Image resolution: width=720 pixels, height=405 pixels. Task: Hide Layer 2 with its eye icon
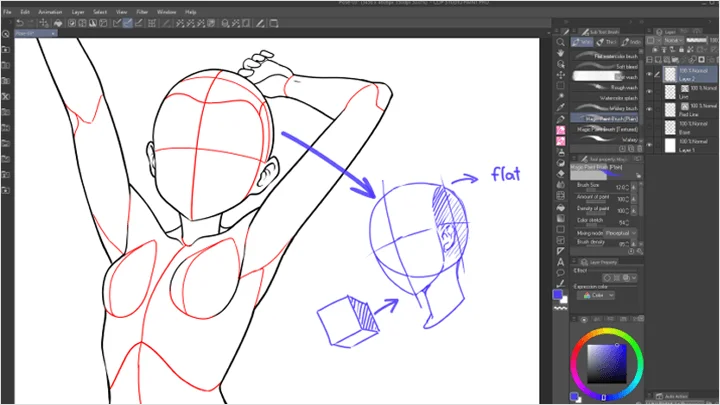(649, 74)
